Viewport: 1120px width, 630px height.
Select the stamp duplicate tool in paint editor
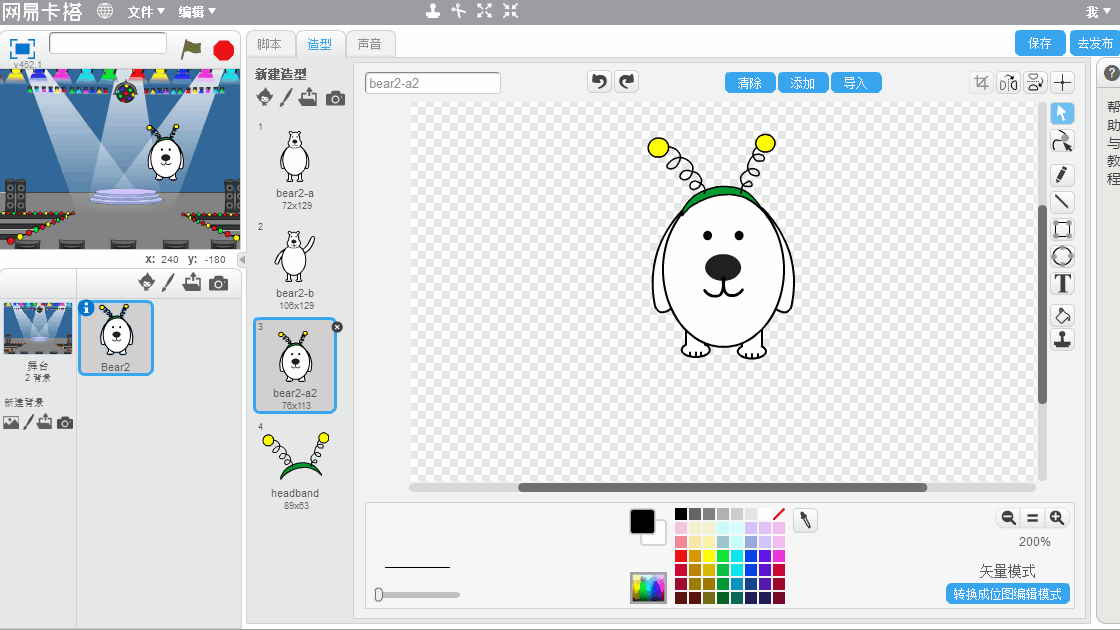click(x=1062, y=340)
